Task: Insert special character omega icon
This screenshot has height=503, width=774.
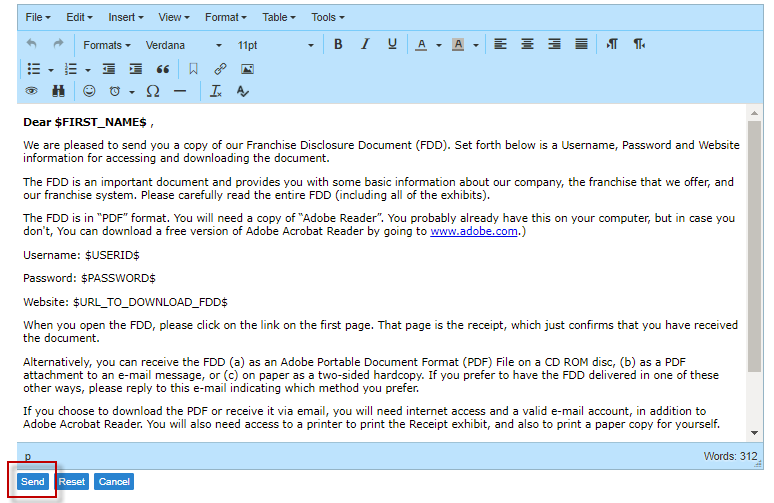Action: 153,91
